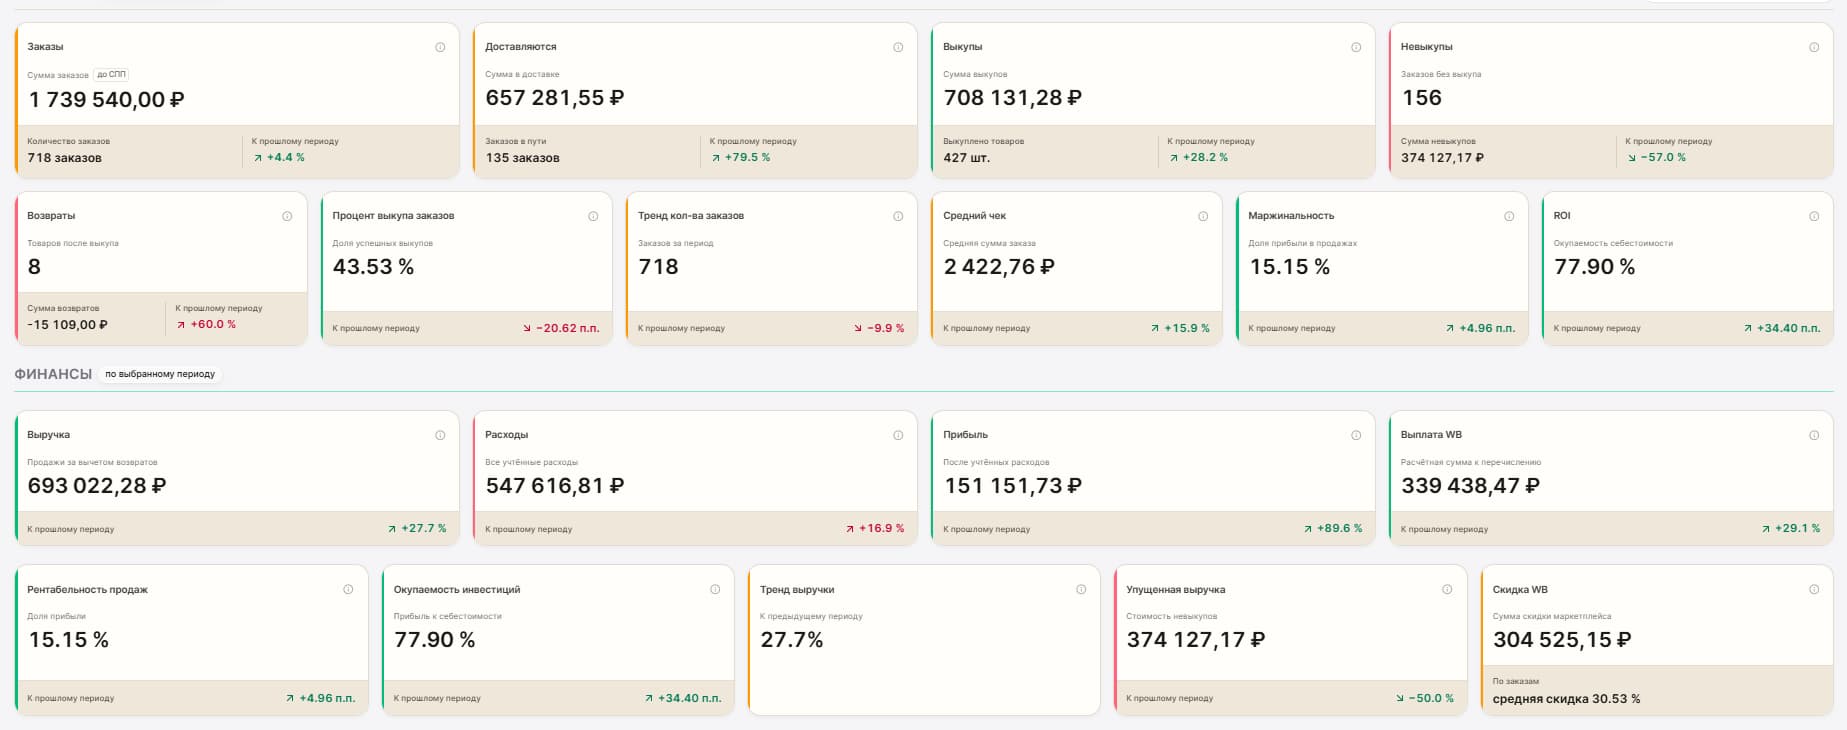Open info icon on Маржинальность card

1509,216
